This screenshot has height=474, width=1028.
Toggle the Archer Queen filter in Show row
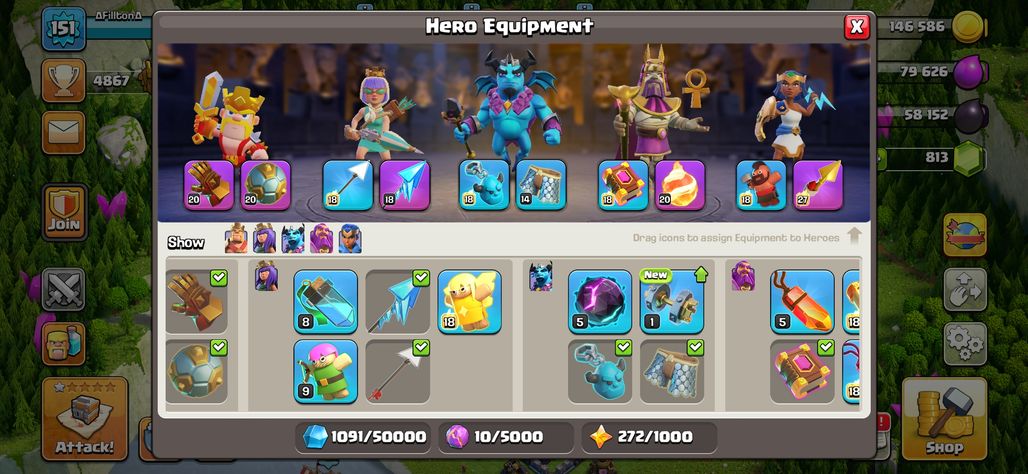pos(264,239)
